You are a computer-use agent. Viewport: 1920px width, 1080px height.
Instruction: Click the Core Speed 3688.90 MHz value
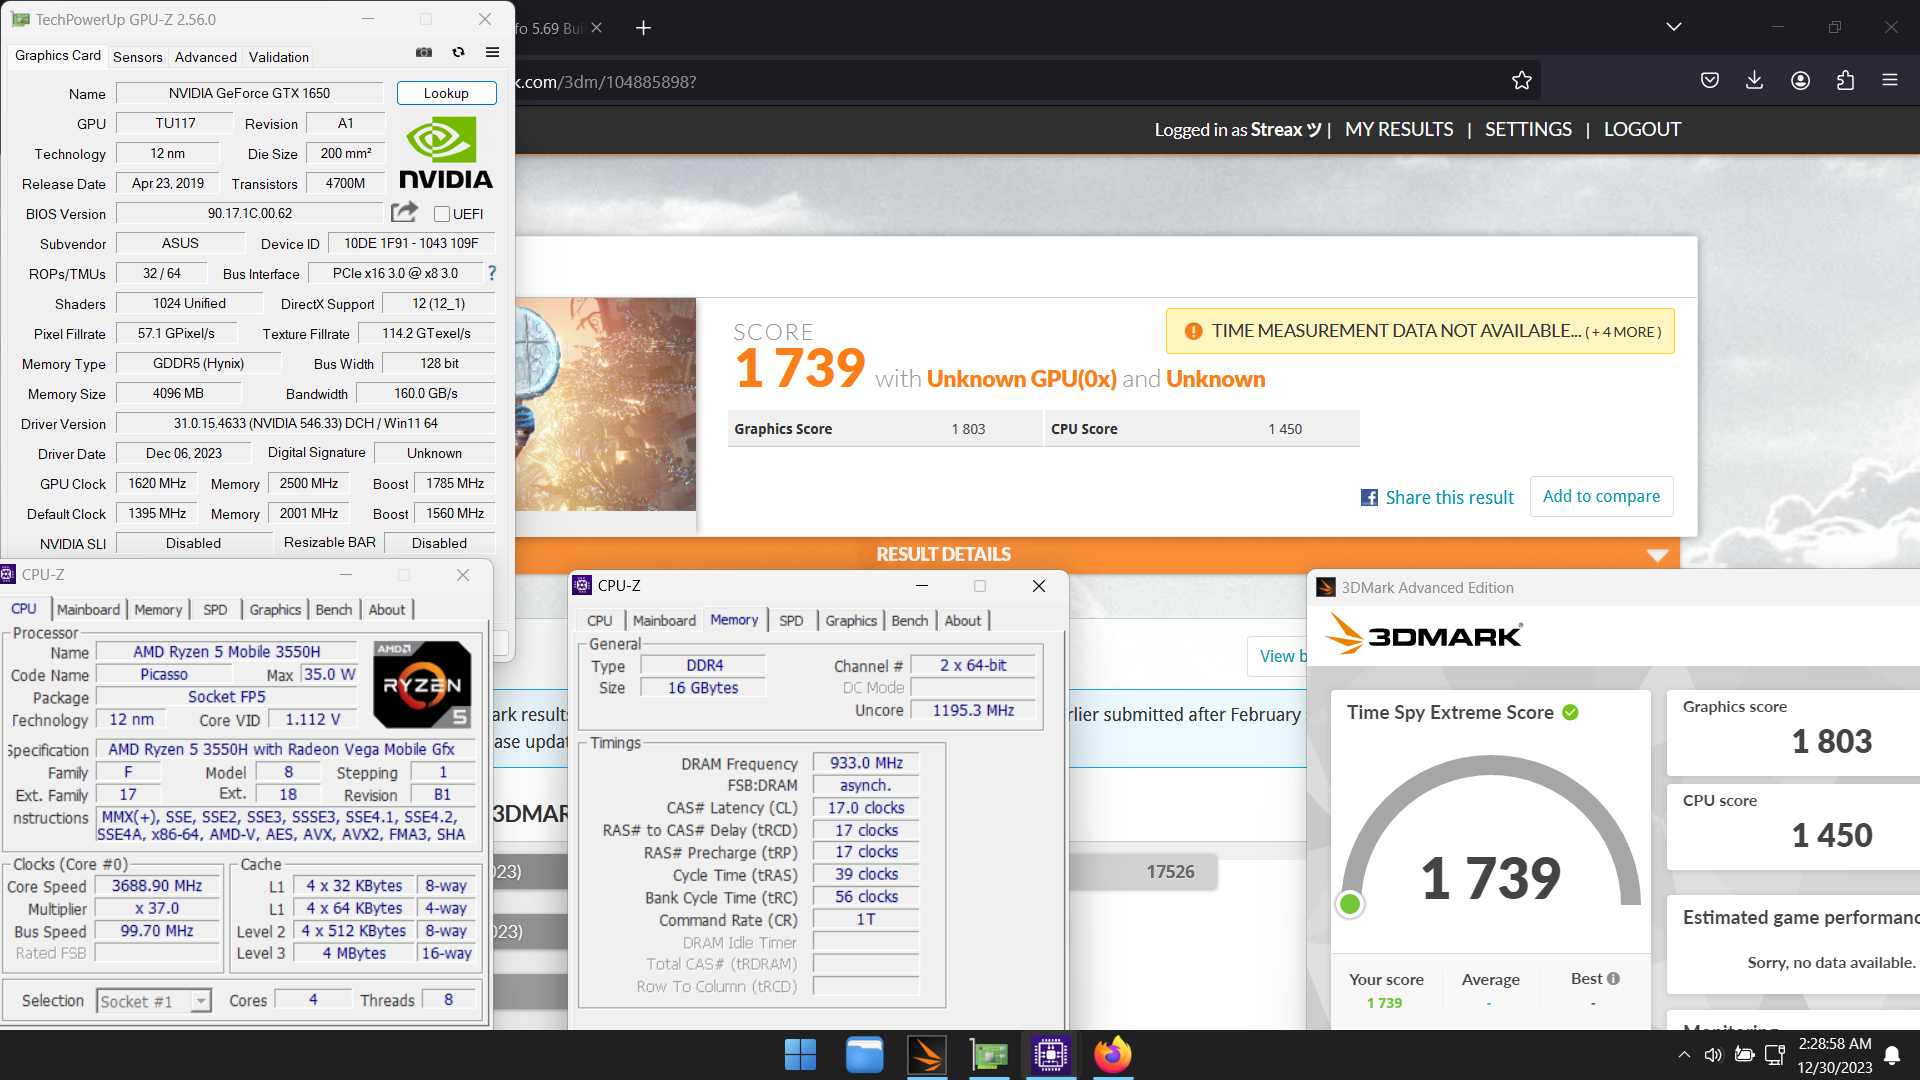pyautogui.click(x=157, y=886)
